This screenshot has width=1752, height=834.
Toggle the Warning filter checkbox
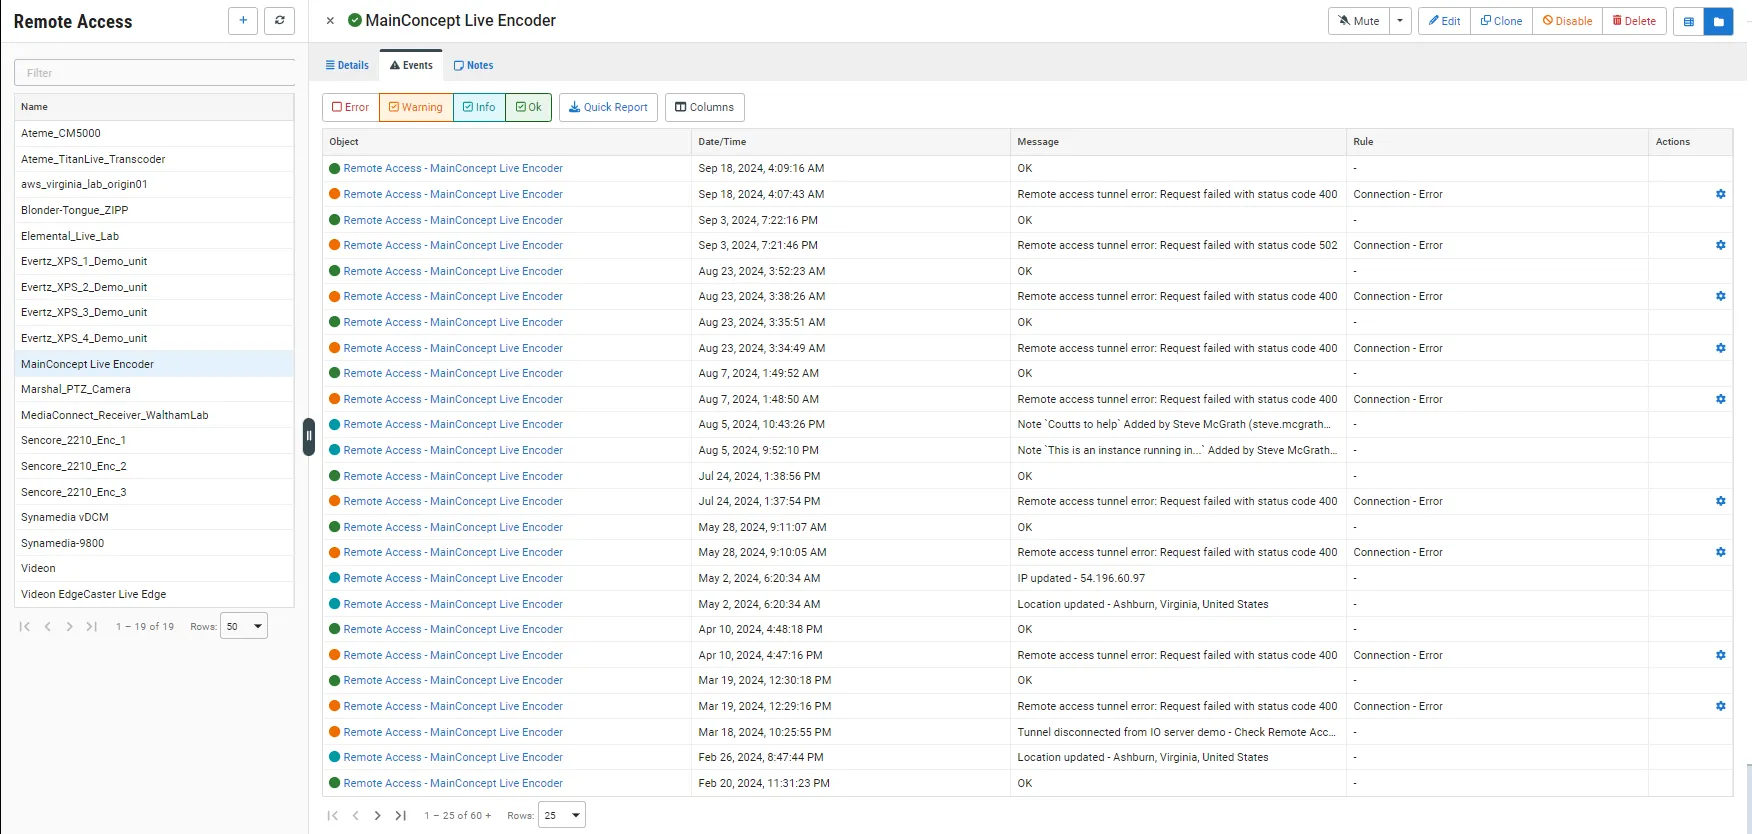(416, 107)
